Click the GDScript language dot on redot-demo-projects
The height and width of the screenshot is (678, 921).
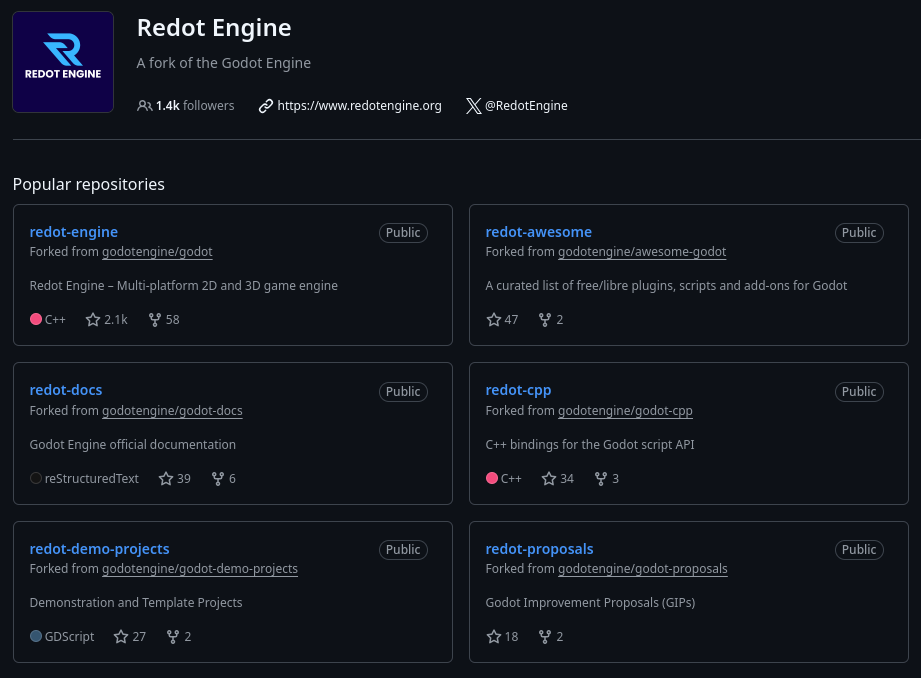[x=35, y=636]
